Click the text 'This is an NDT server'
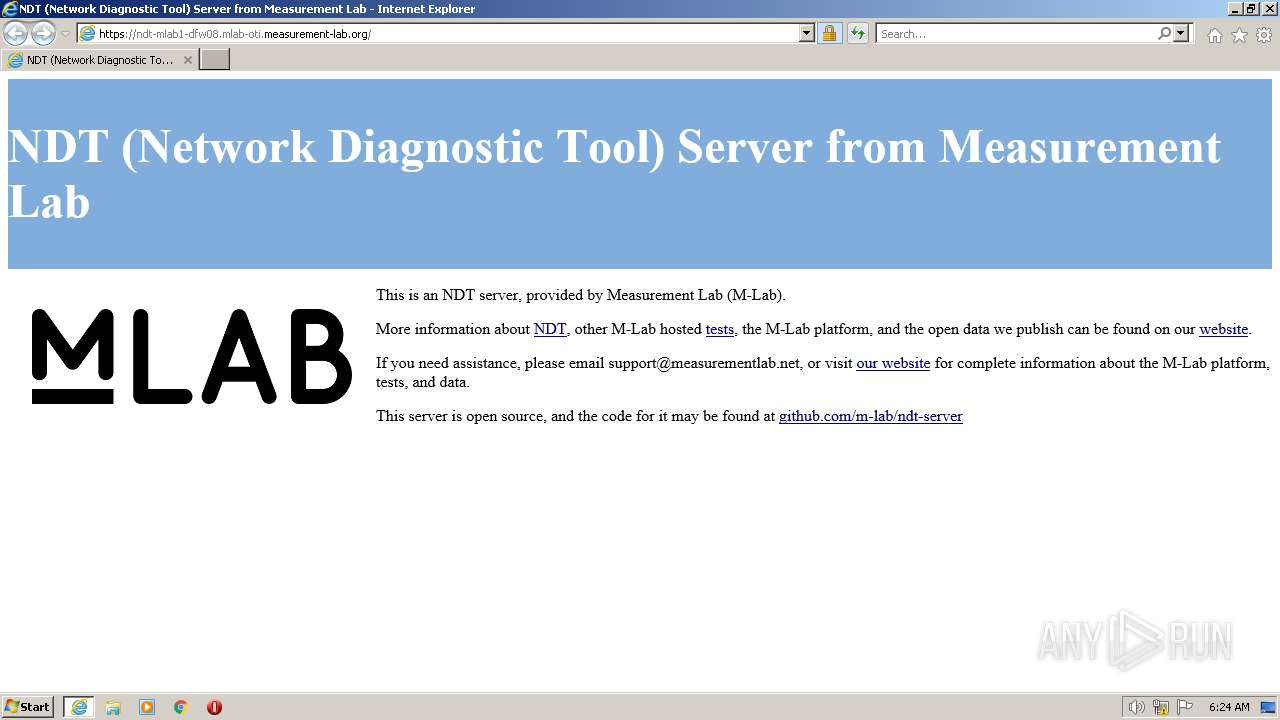1280x720 pixels. coord(447,295)
